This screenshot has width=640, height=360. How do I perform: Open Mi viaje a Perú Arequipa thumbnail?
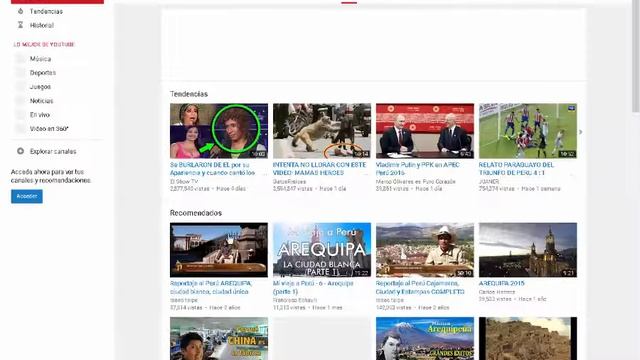322,250
